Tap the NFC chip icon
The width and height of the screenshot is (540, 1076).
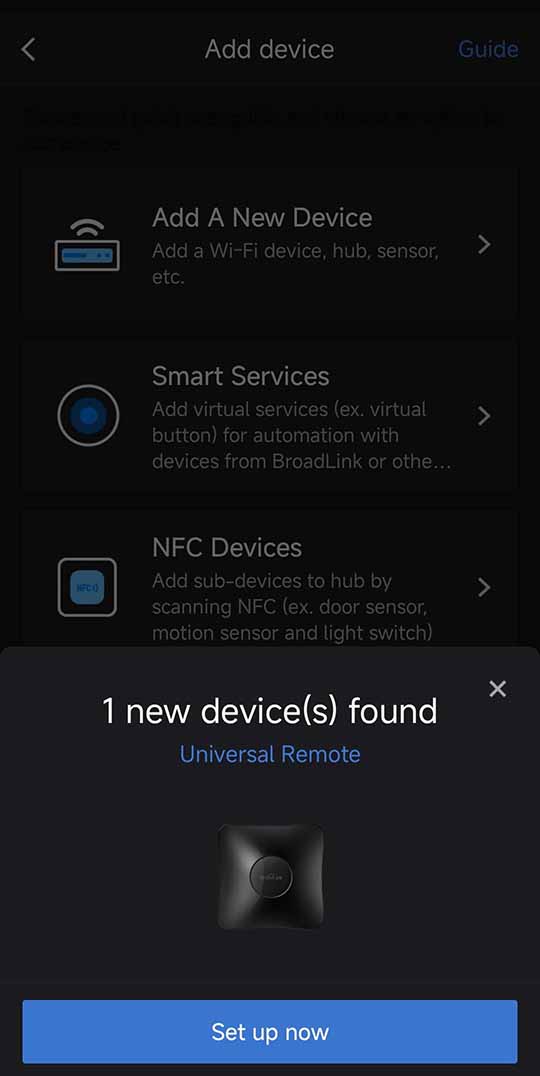pos(87,587)
